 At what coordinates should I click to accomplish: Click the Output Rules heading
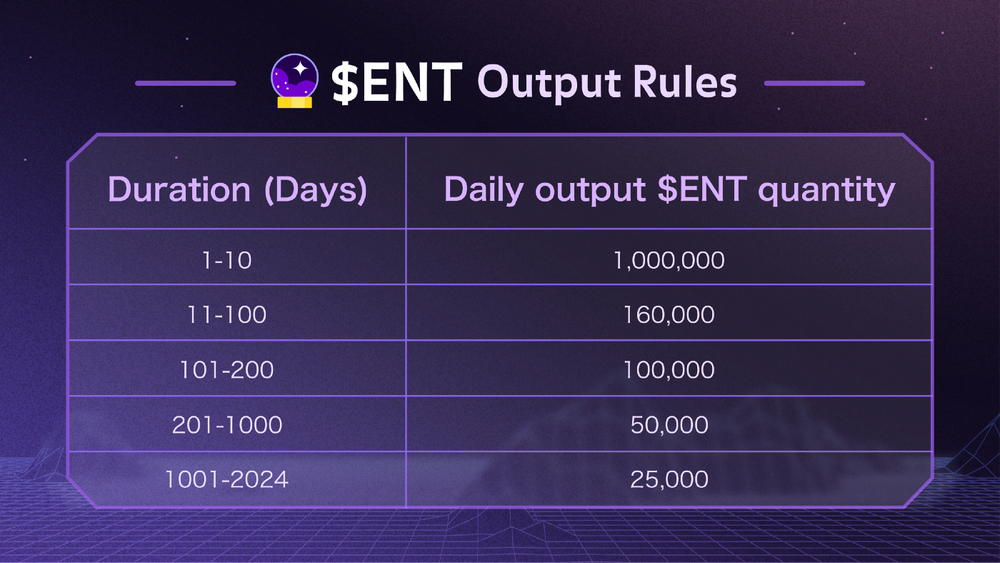tap(607, 83)
